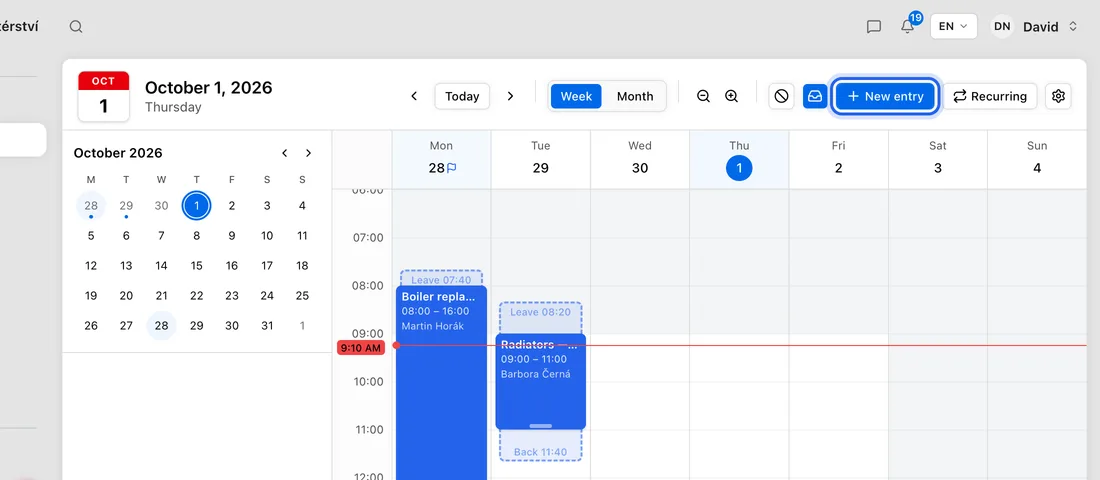1100x480 pixels.
Task: Click the Leave 07:40 travel block
Action: point(441,278)
